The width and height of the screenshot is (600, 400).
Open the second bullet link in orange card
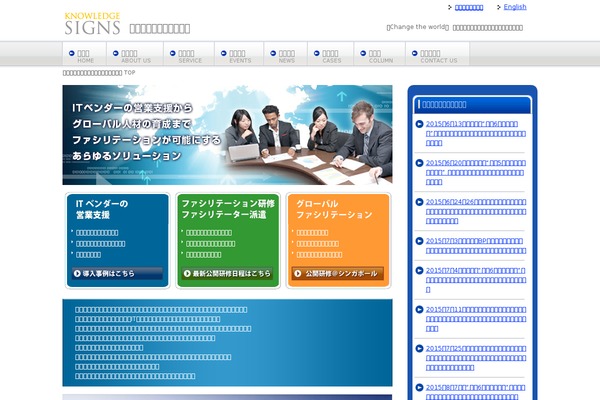(x=318, y=244)
